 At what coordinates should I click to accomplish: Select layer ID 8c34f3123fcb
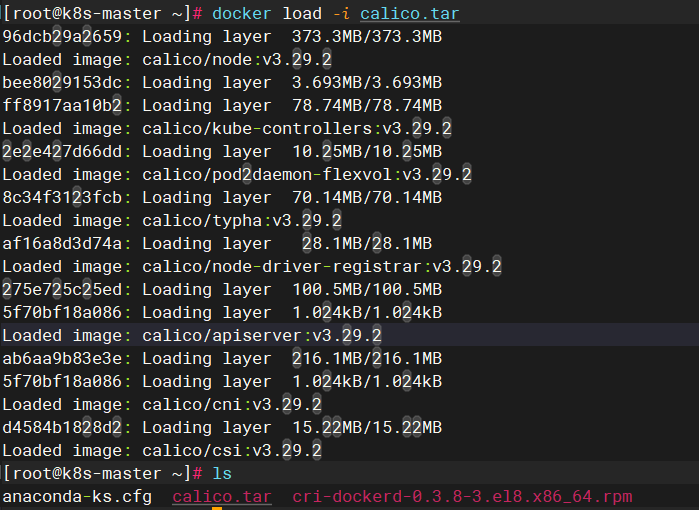click(x=62, y=197)
